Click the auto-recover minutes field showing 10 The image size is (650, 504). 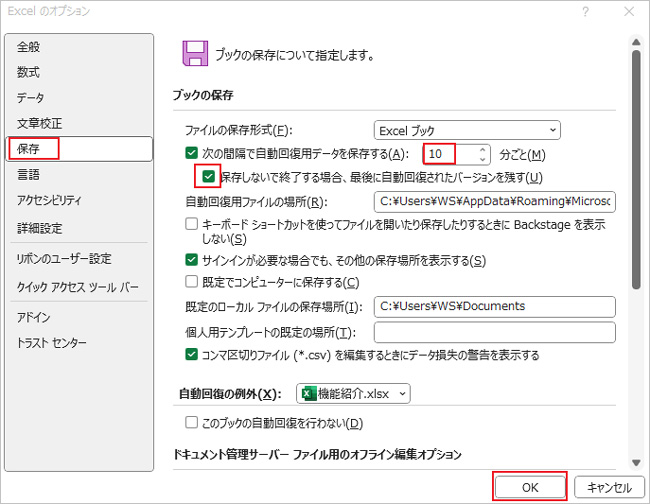[450, 154]
